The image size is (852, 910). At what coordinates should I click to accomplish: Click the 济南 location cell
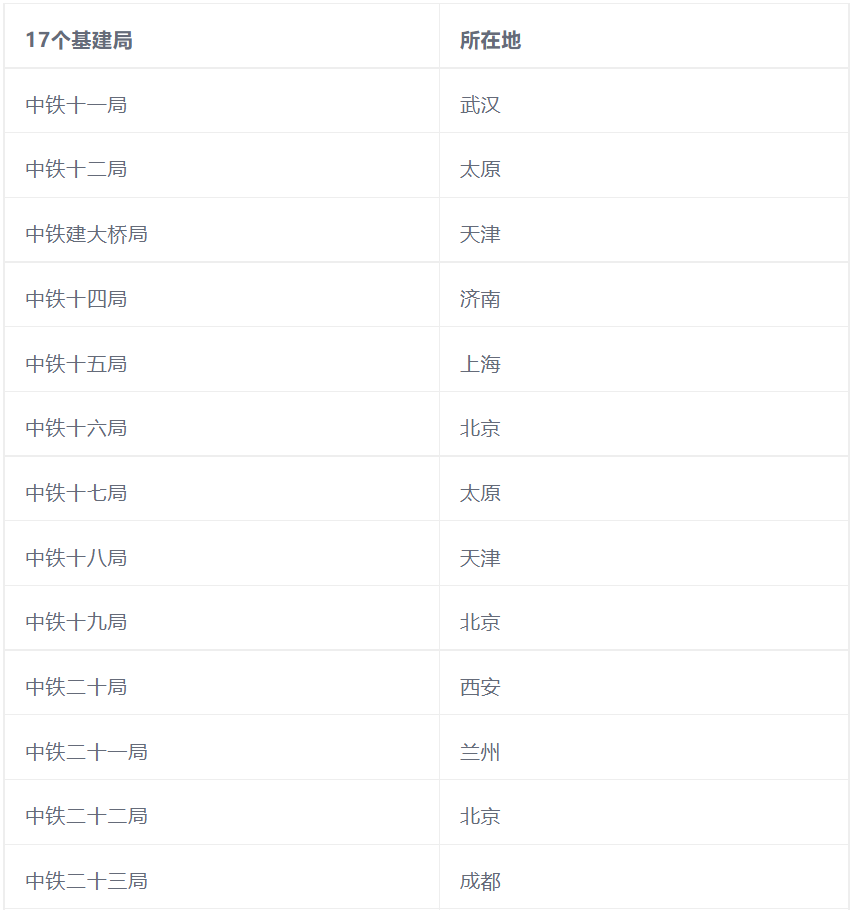480,299
